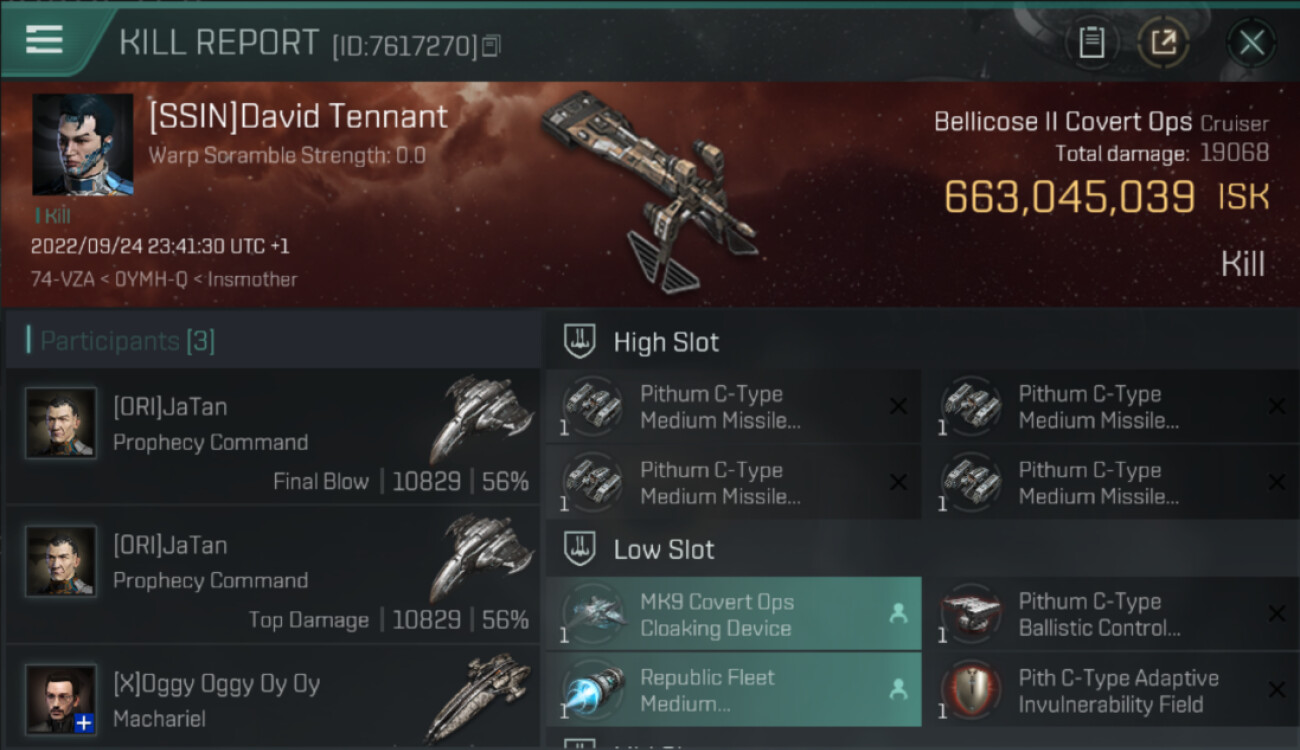Click the JaTan Top Damage participant entry
1300x750 pixels.
(273, 575)
